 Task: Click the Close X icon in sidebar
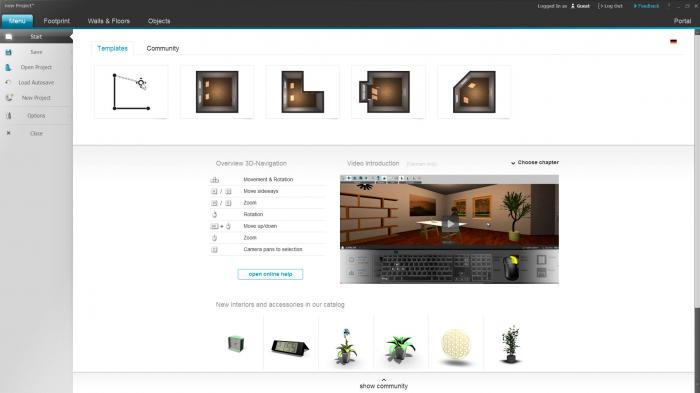point(8,133)
